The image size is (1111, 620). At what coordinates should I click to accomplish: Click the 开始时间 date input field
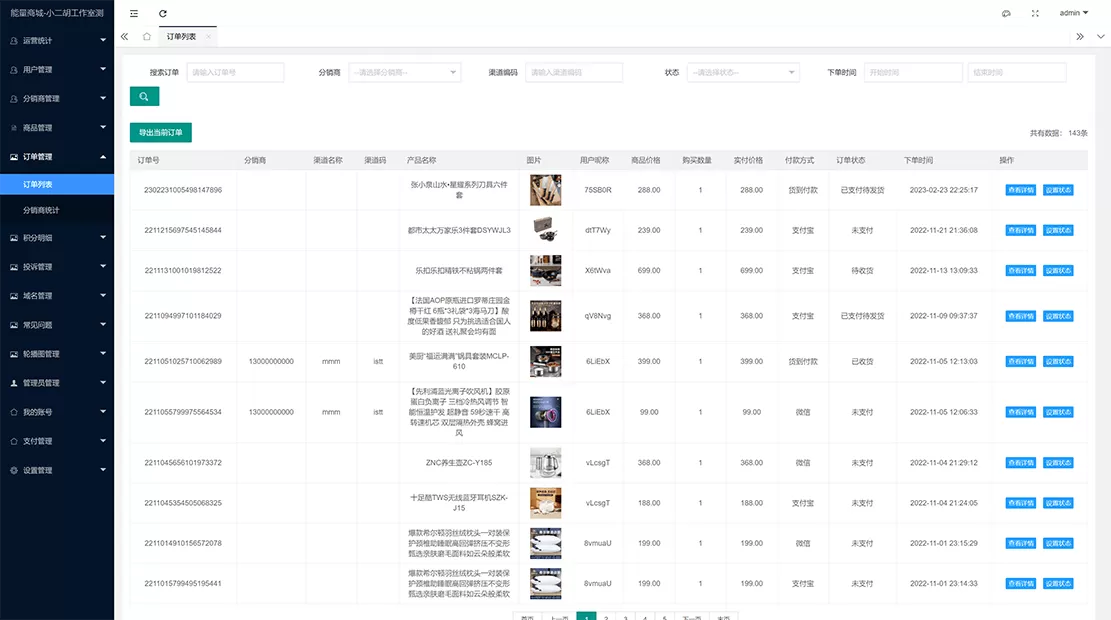911,71
